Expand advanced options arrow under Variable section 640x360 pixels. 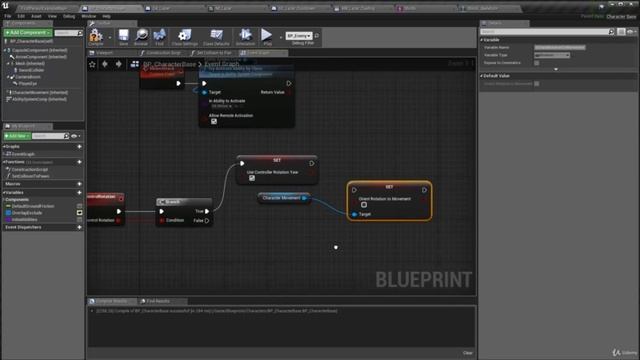coord(556,69)
